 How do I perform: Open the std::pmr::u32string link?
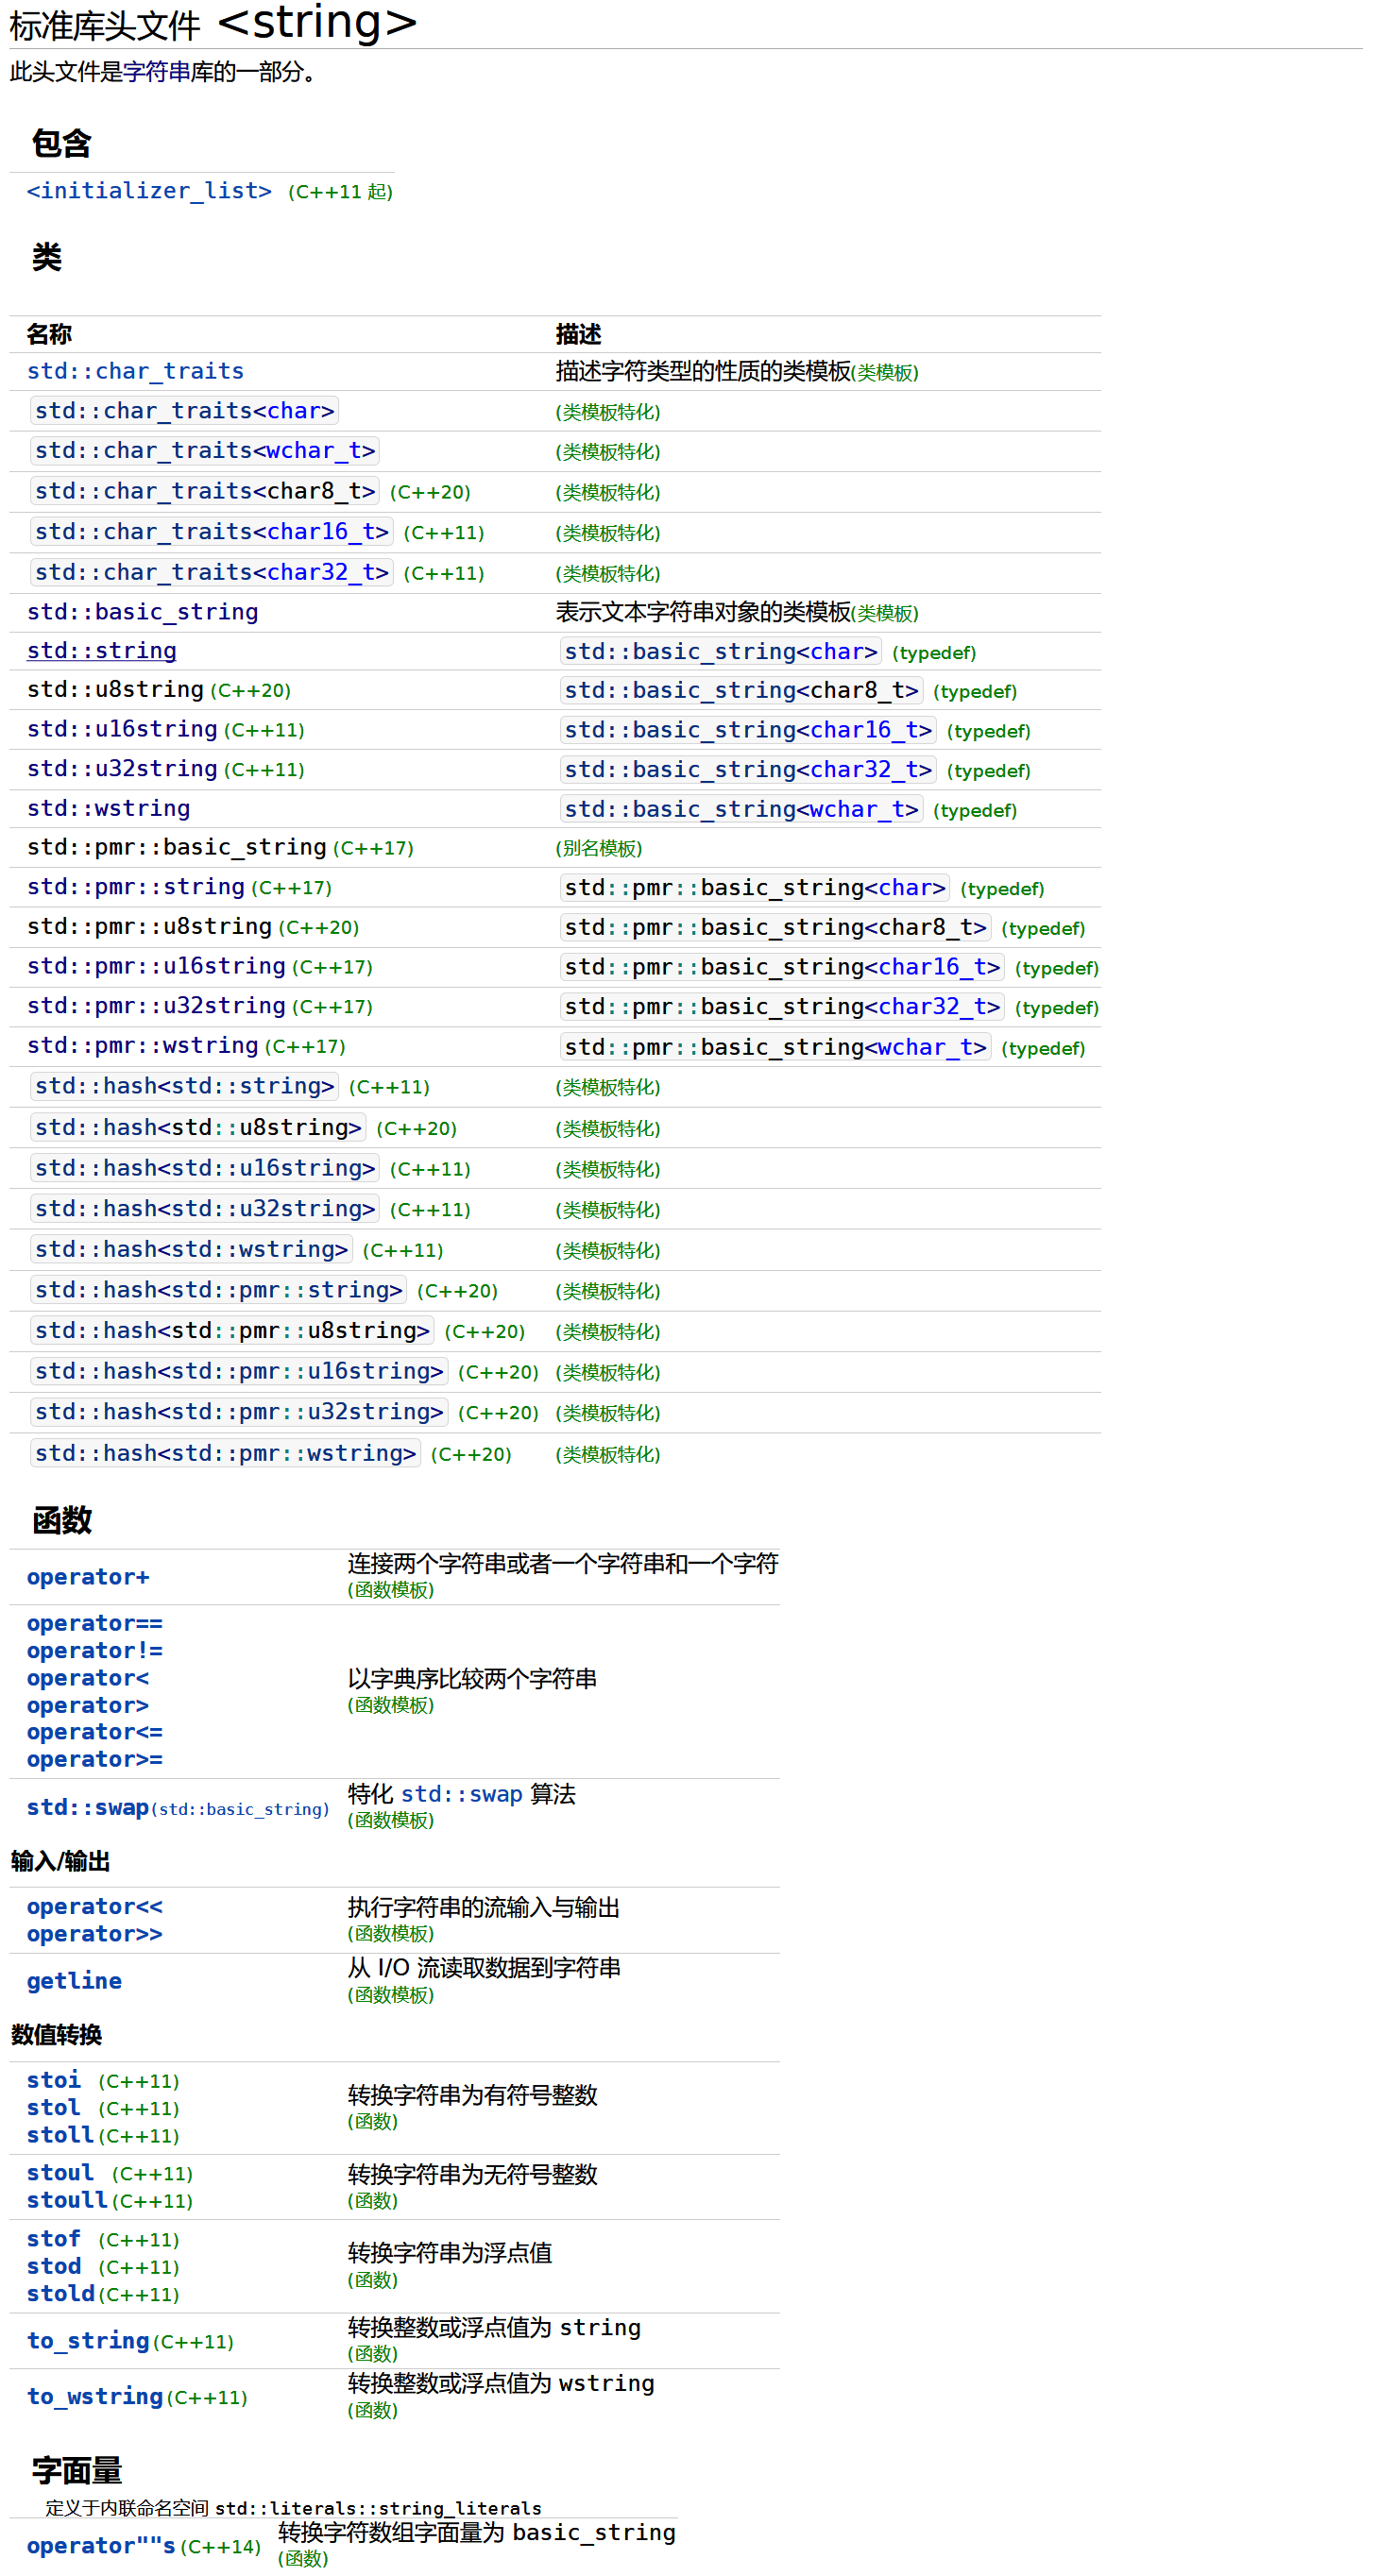click(156, 1006)
